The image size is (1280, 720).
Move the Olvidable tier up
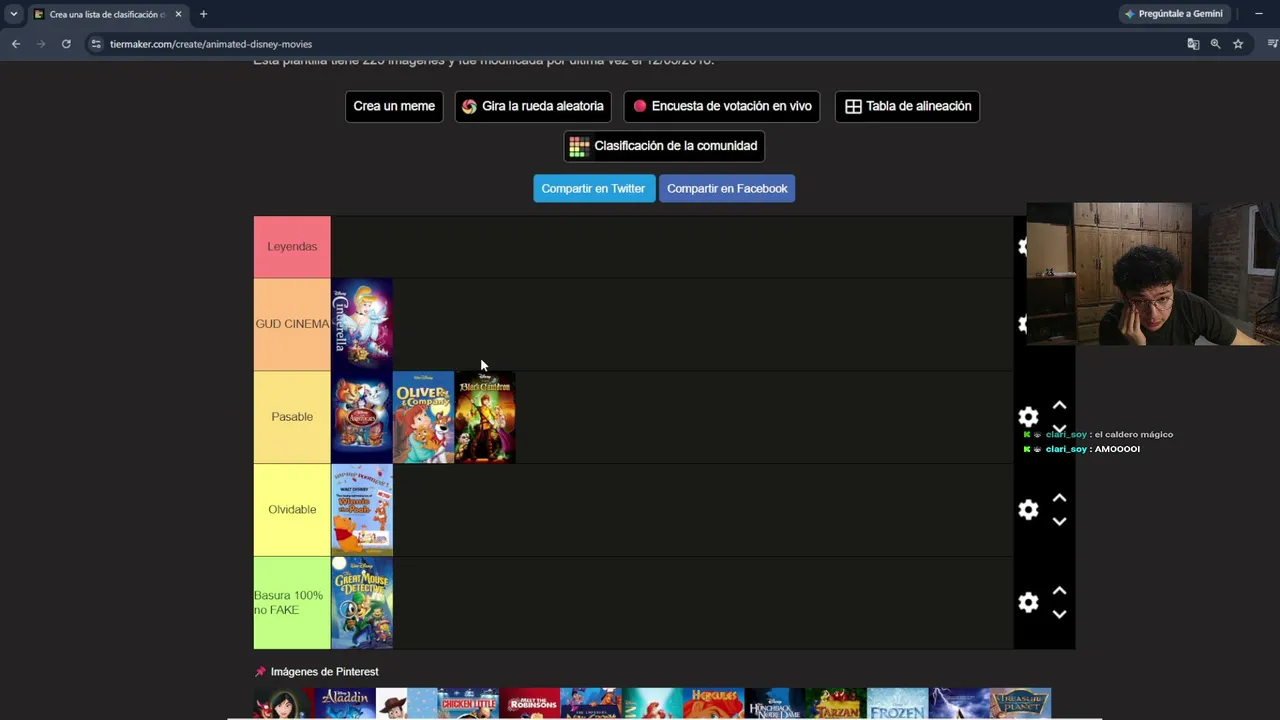pos(1059,498)
